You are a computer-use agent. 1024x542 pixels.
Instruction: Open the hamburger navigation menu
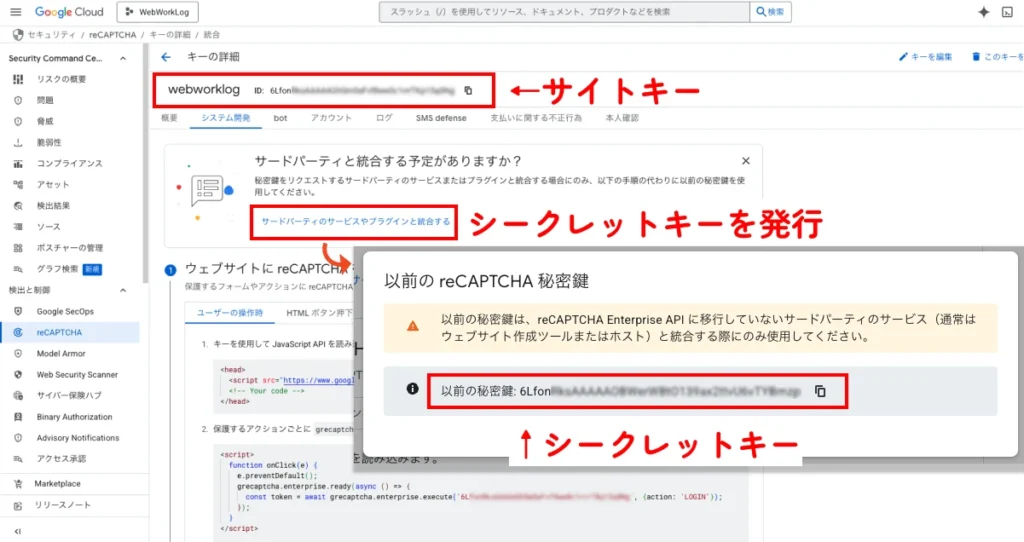point(15,12)
